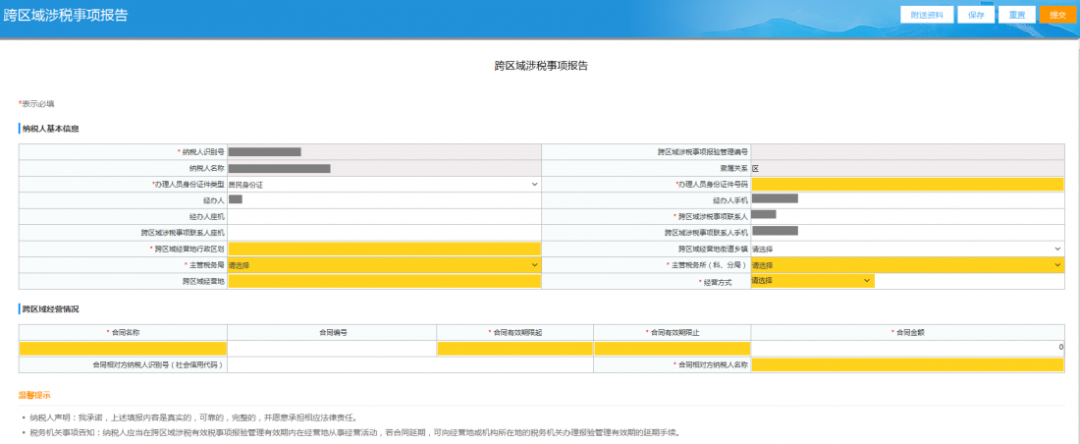Open the 办理人员身份证件类型 dropdown

[x=383, y=184]
